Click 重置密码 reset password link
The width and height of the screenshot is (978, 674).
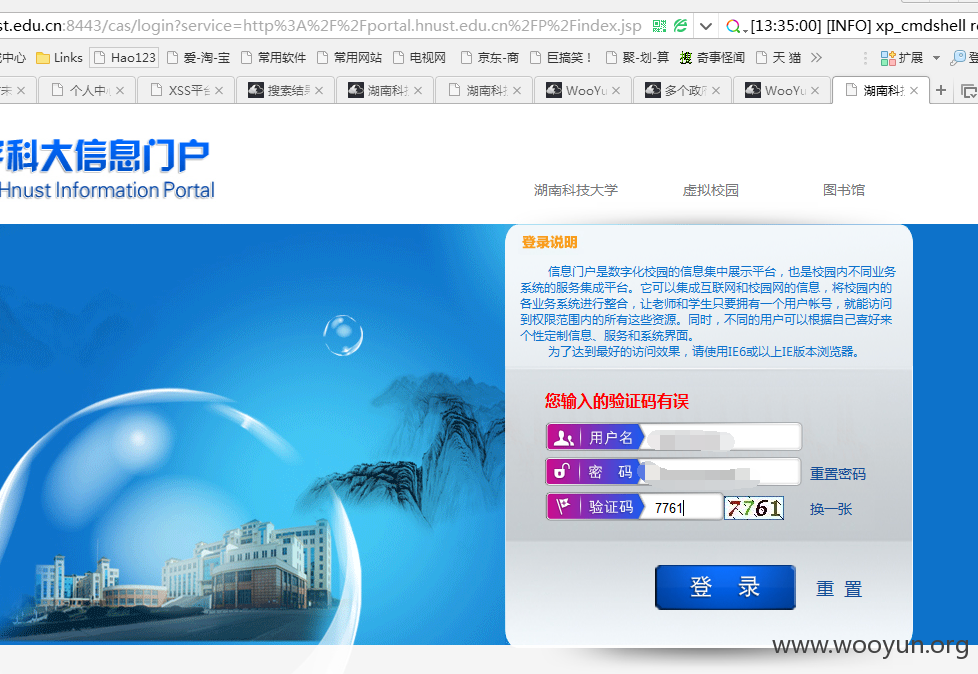(838, 474)
